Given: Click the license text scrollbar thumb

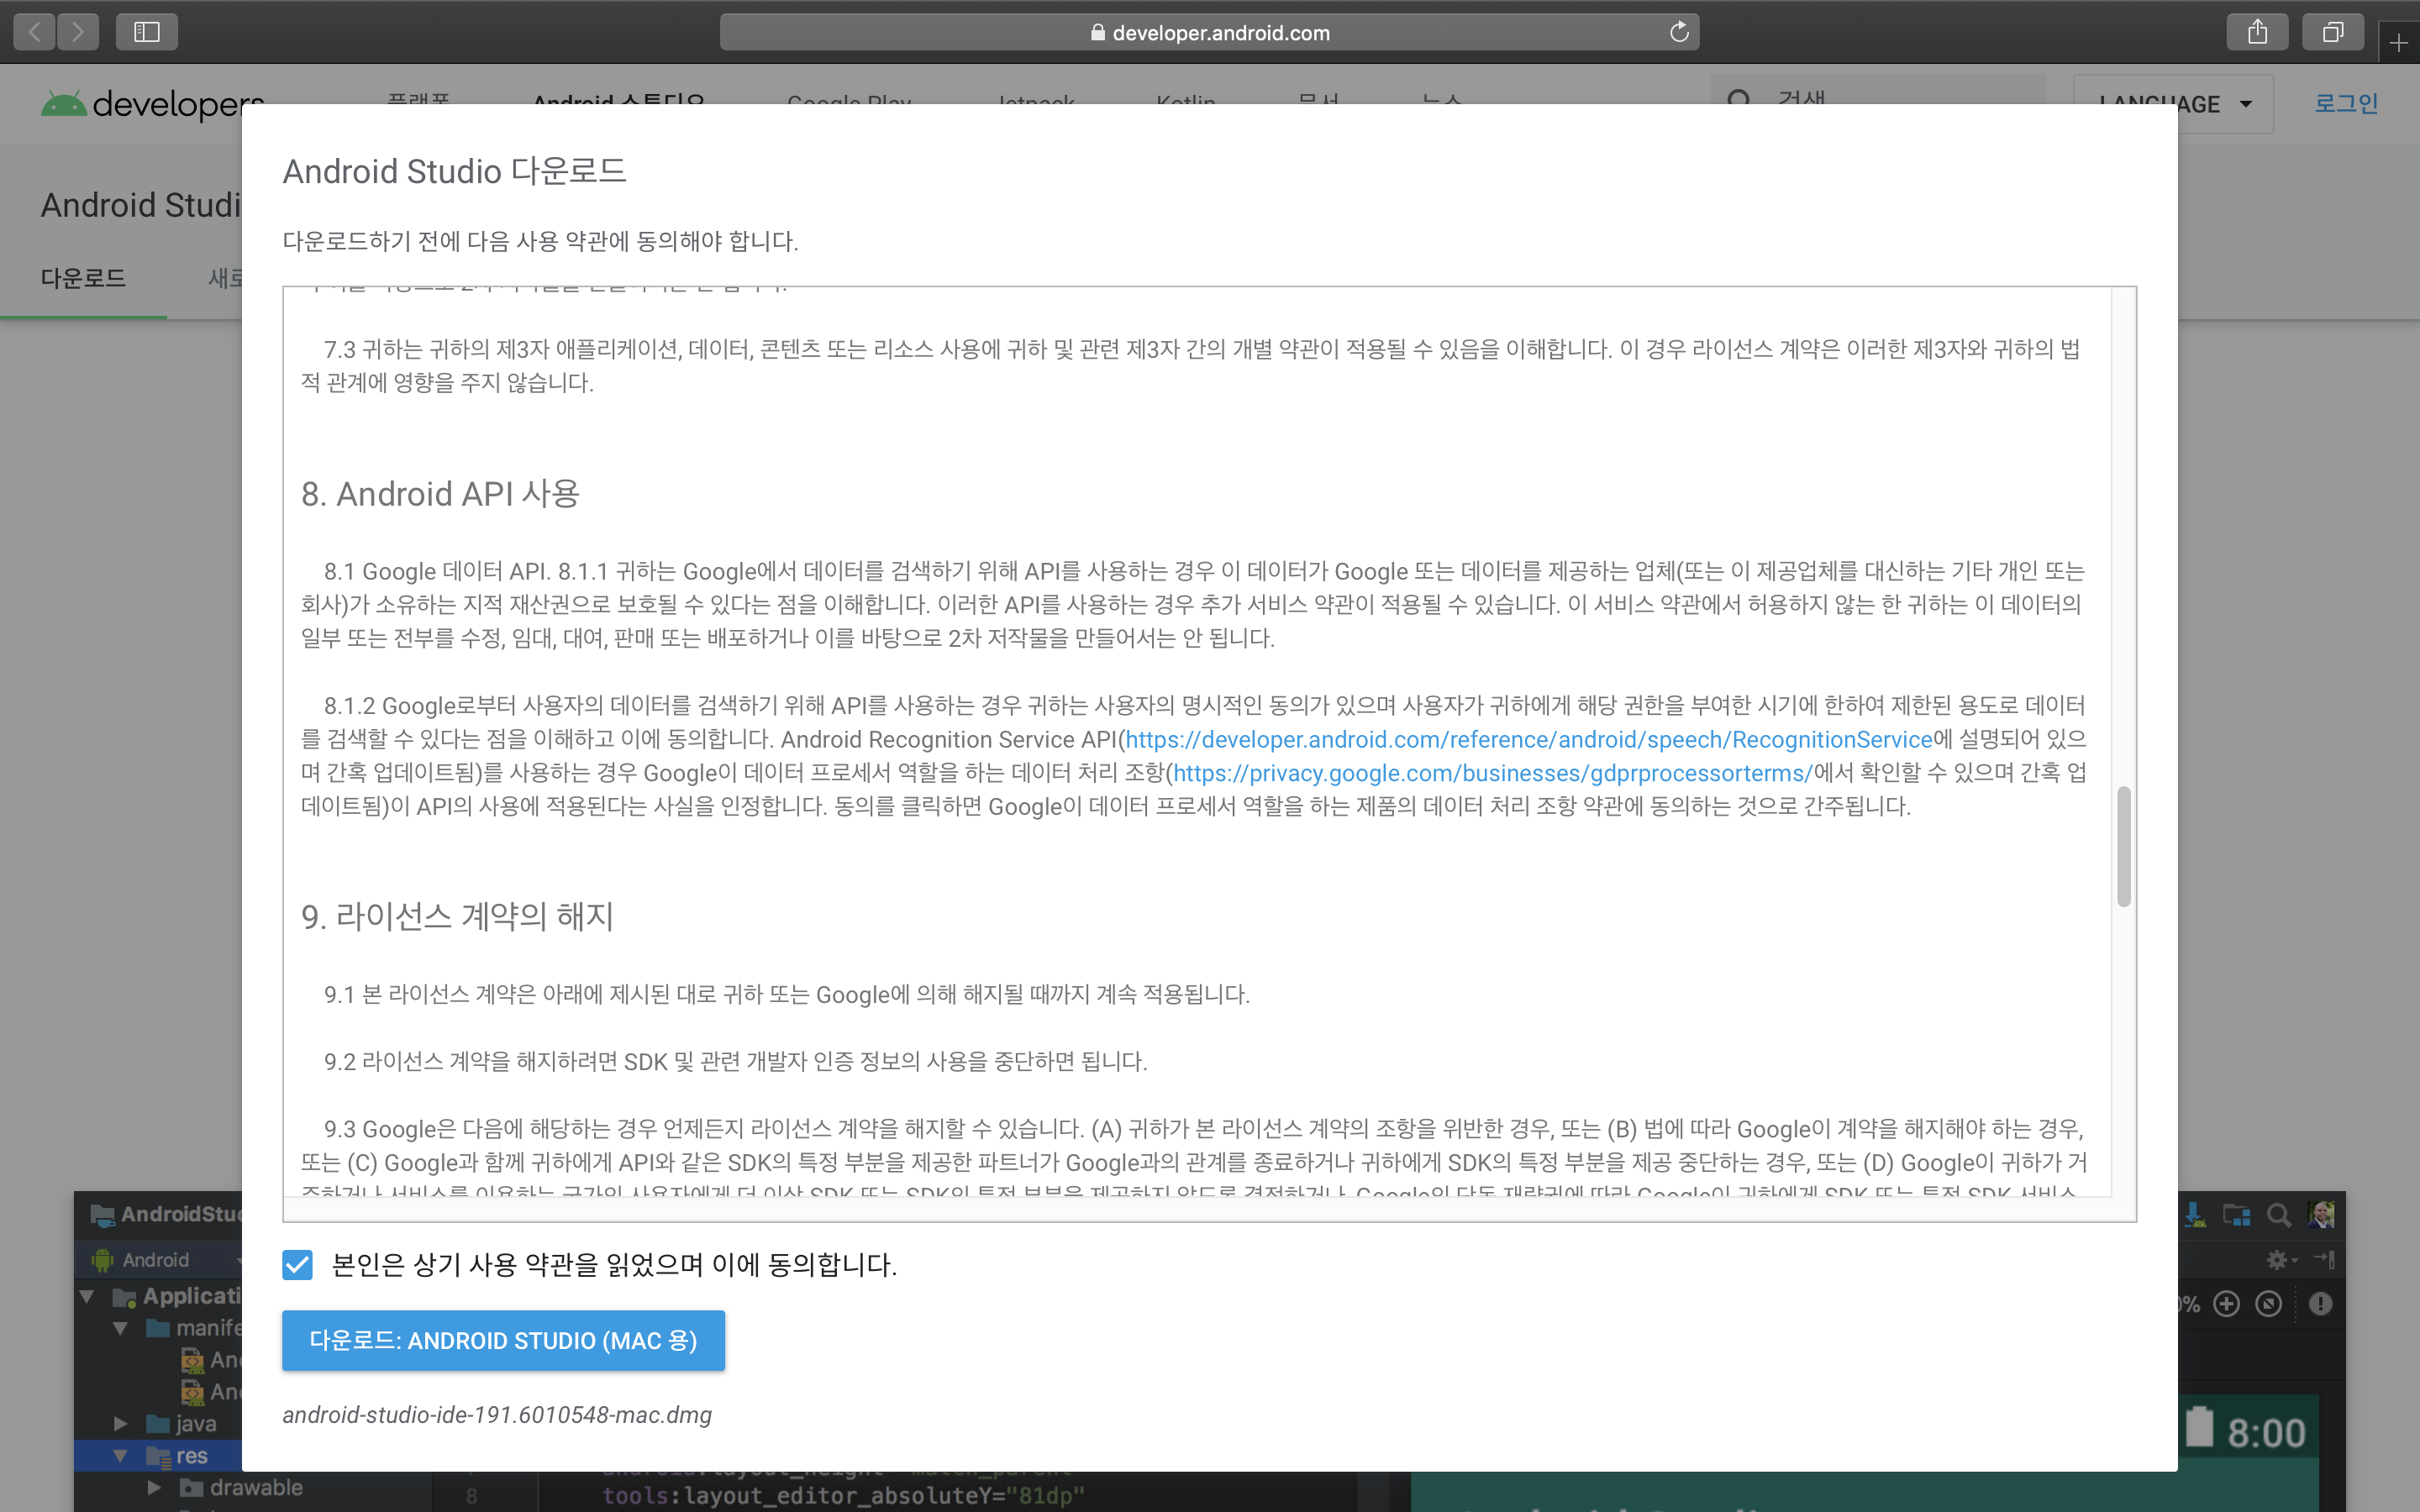Looking at the screenshot, I should click(x=2123, y=846).
